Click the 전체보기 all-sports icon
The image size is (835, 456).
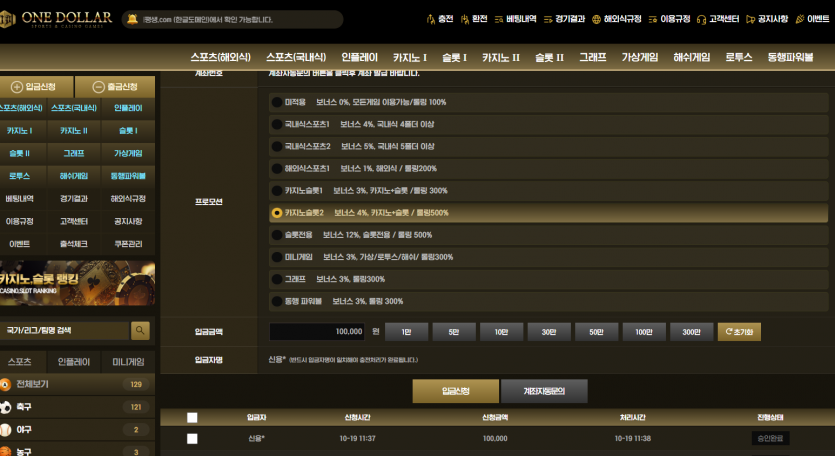5,384
